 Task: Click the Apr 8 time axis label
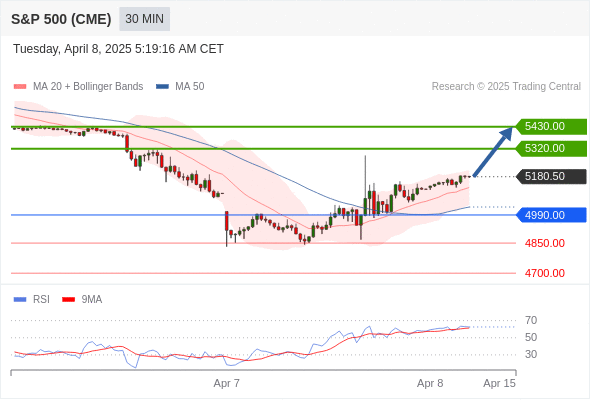coord(430,383)
